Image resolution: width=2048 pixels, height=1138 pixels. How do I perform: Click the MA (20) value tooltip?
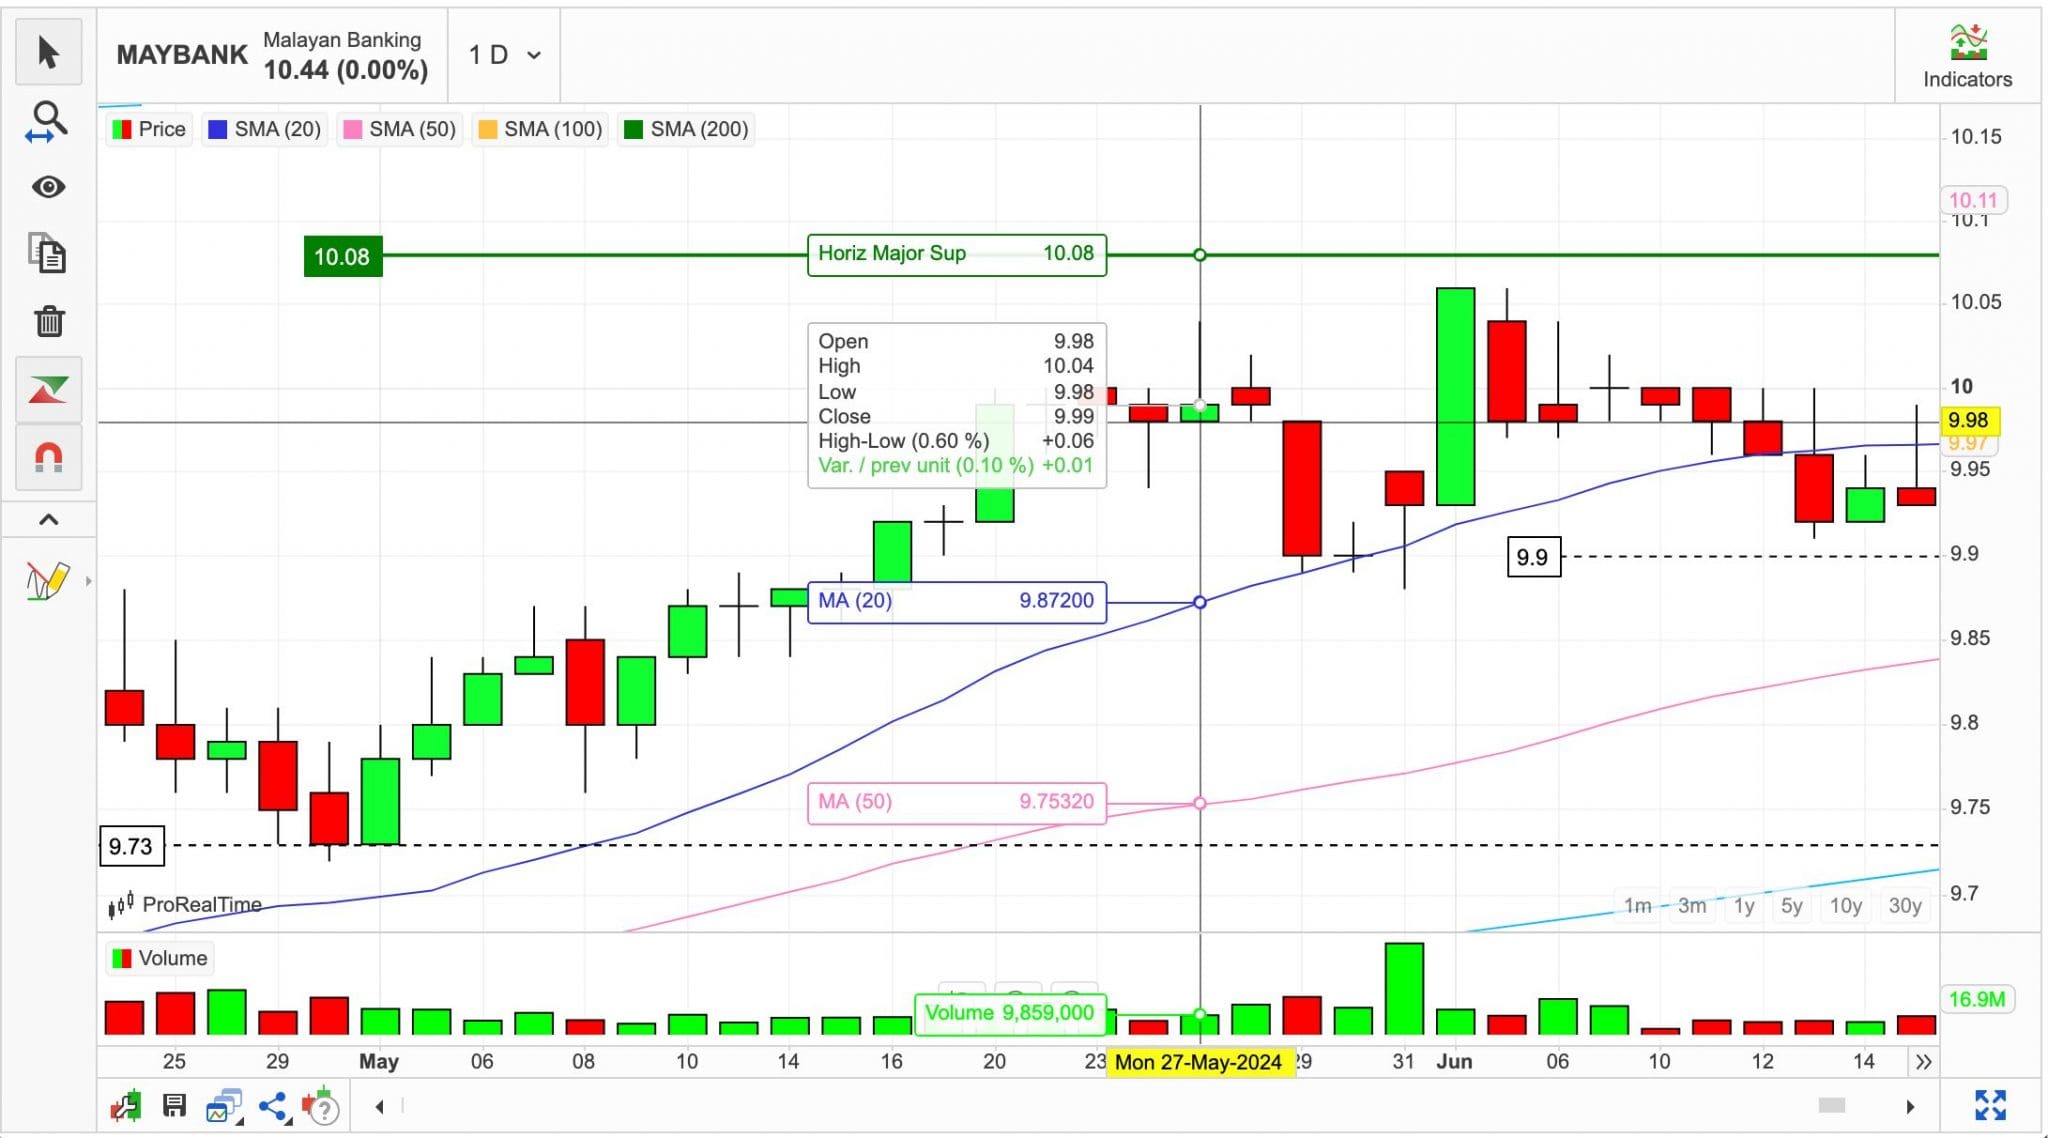pos(956,602)
